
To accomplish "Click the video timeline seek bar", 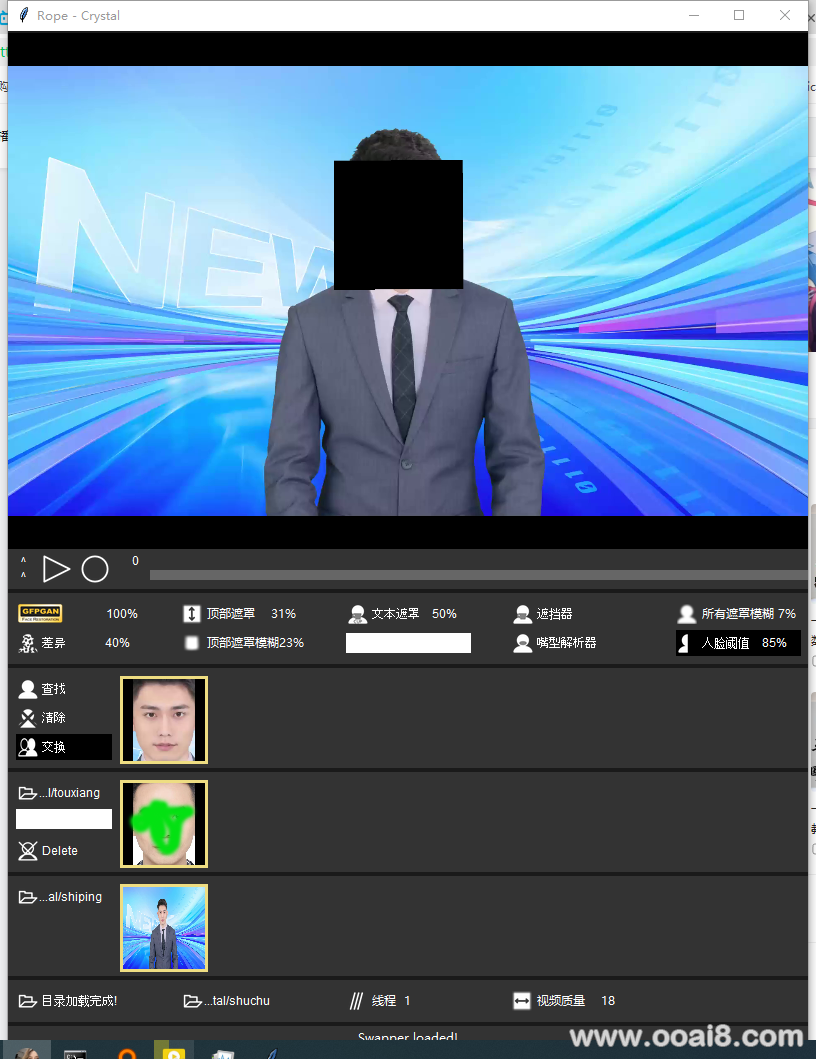I will tap(478, 575).
